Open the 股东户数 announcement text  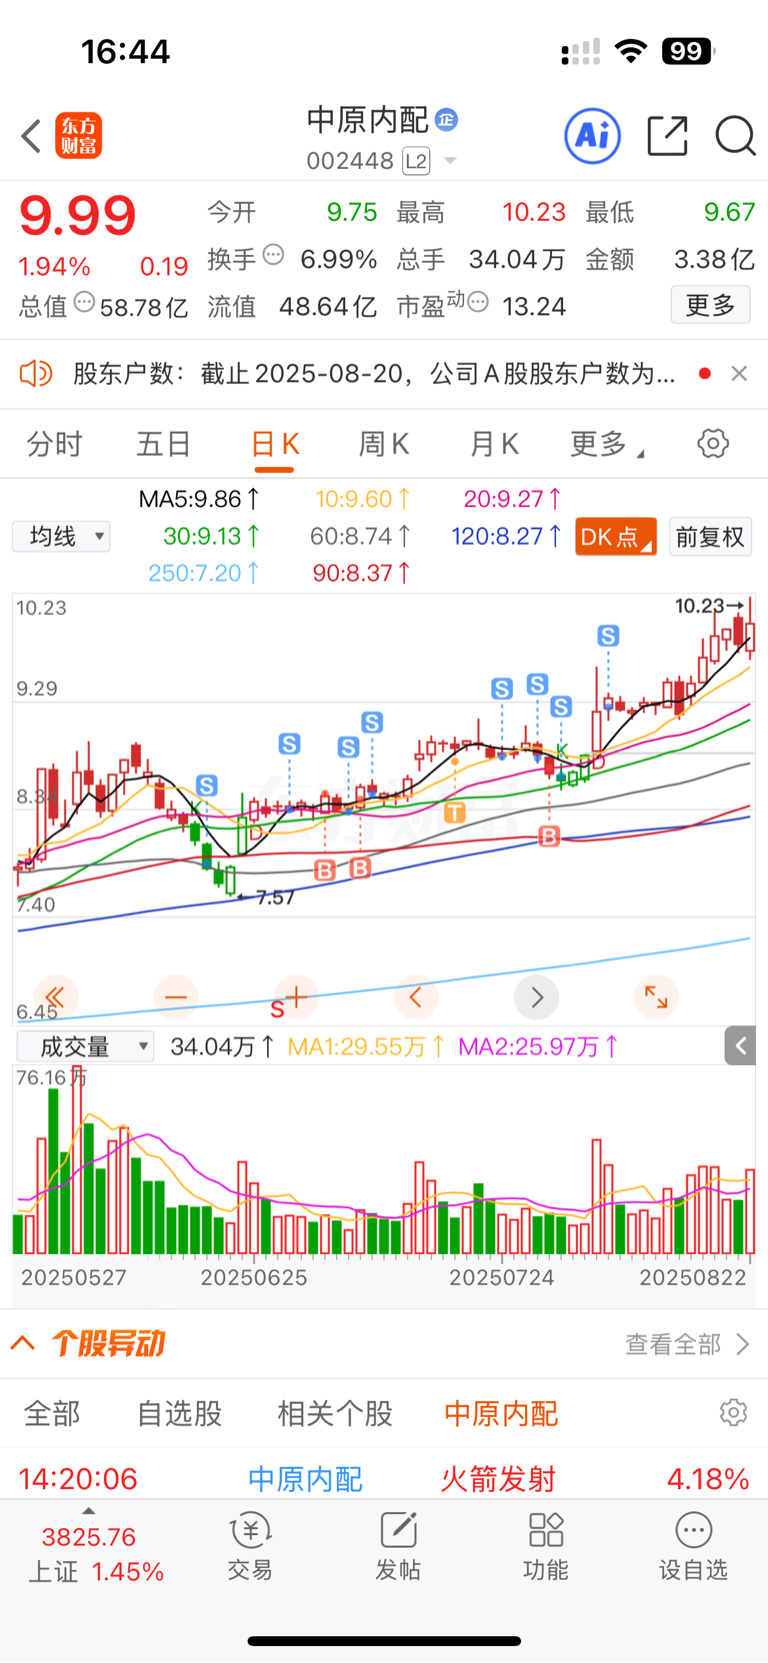tap(375, 374)
